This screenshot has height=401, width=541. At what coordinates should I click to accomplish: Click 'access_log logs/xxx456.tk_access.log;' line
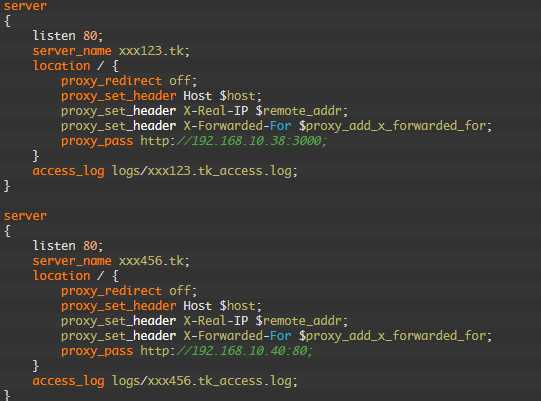(x=165, y=381)
